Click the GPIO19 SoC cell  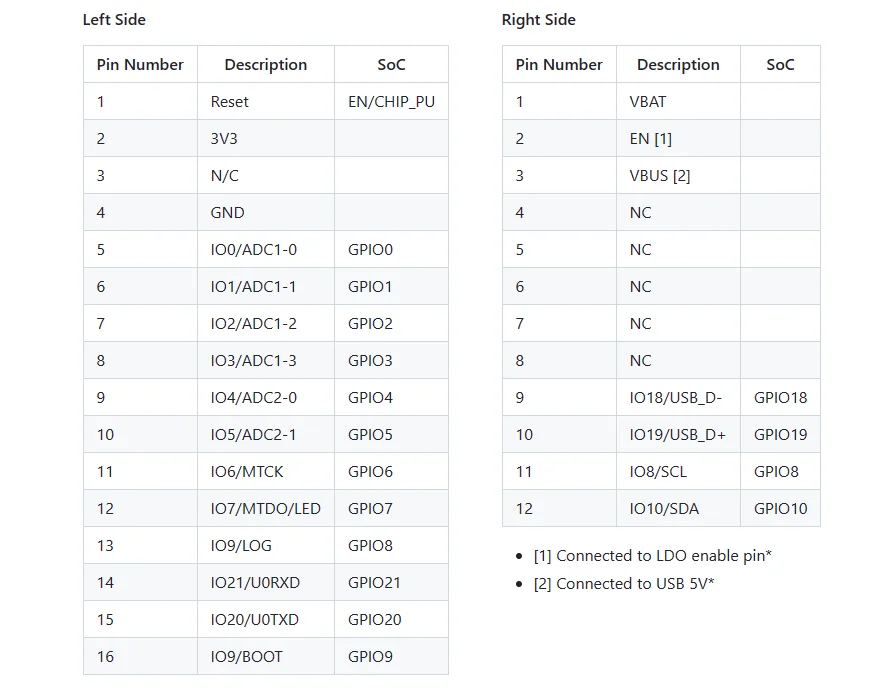click(780, 435)
